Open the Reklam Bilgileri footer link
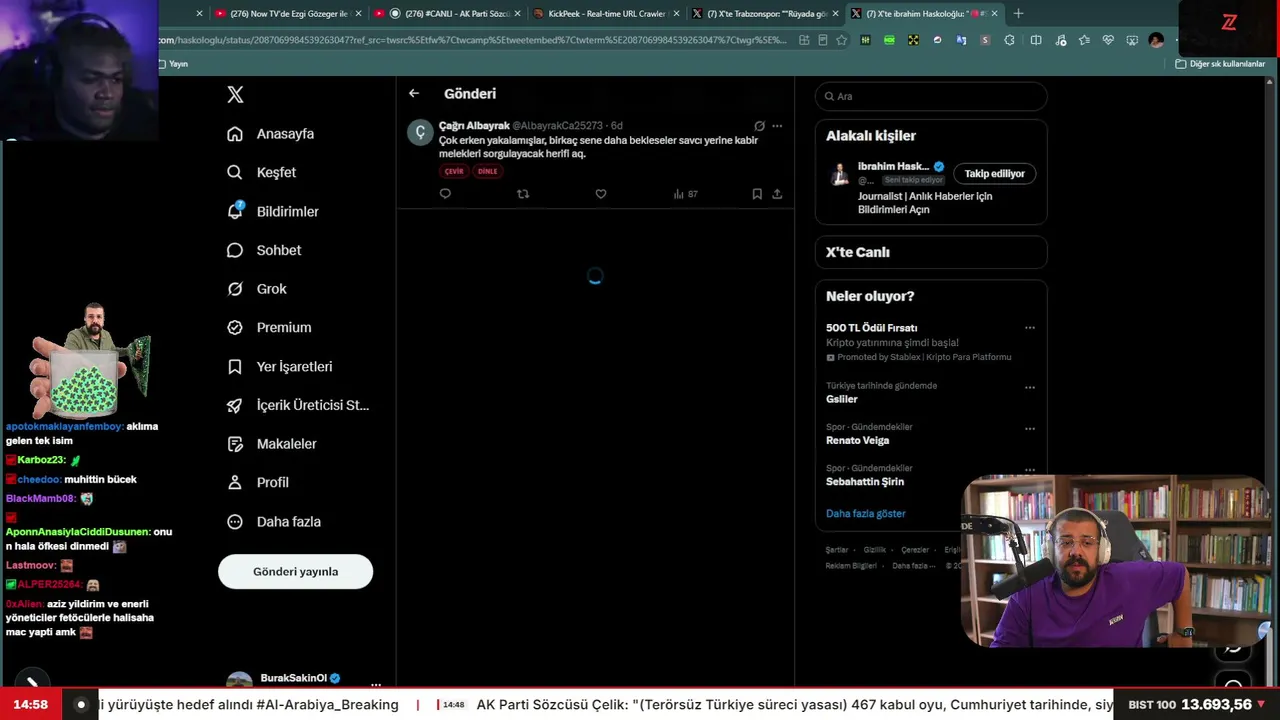1280x720 pixels. pos(851,566)
